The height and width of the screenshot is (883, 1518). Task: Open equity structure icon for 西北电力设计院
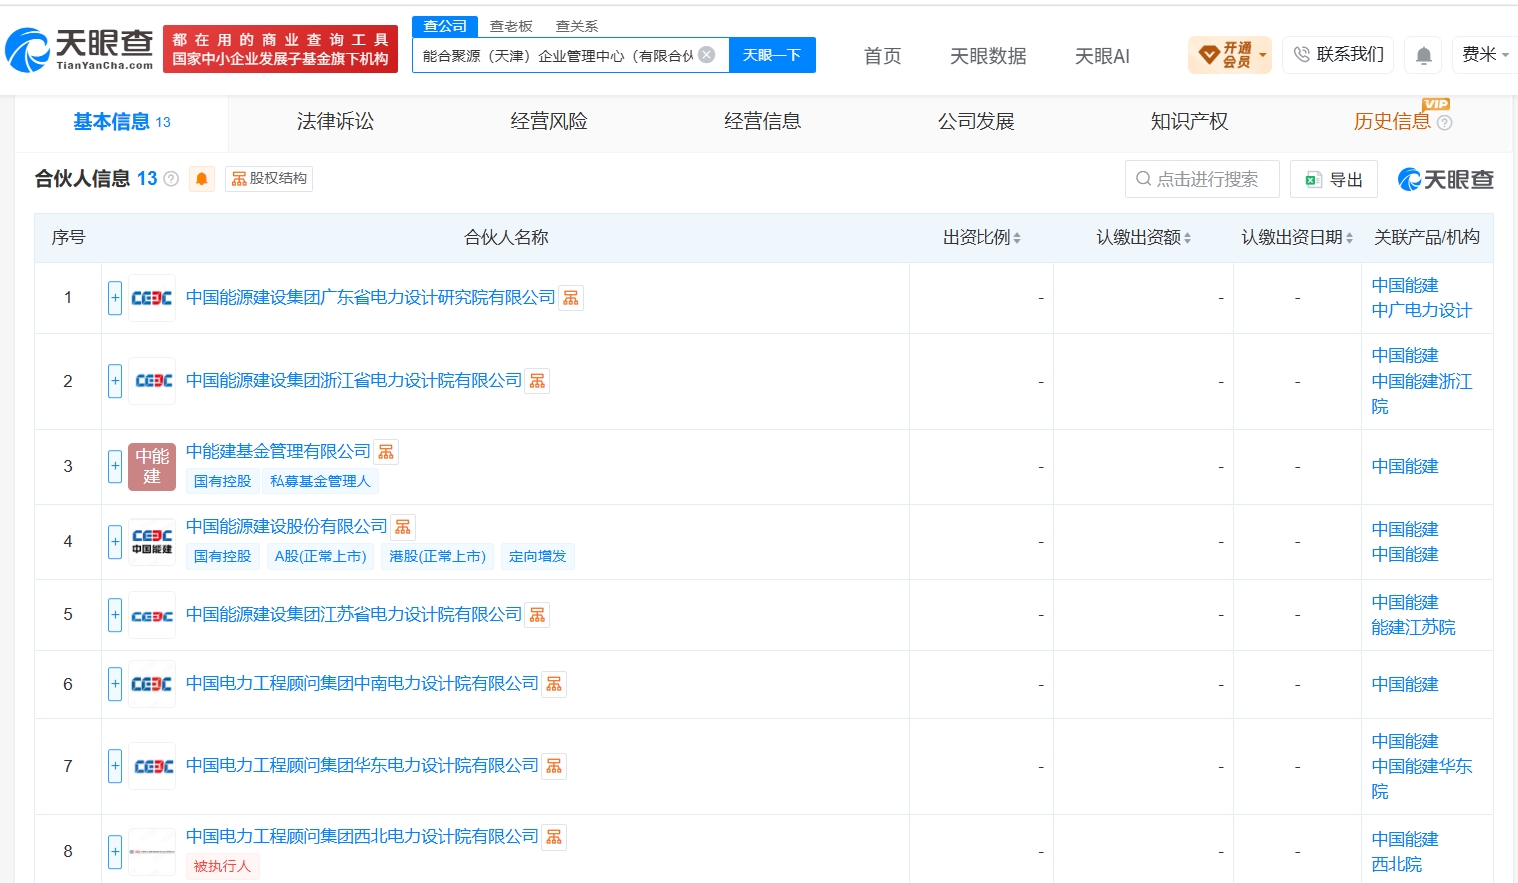pos(554,837)
